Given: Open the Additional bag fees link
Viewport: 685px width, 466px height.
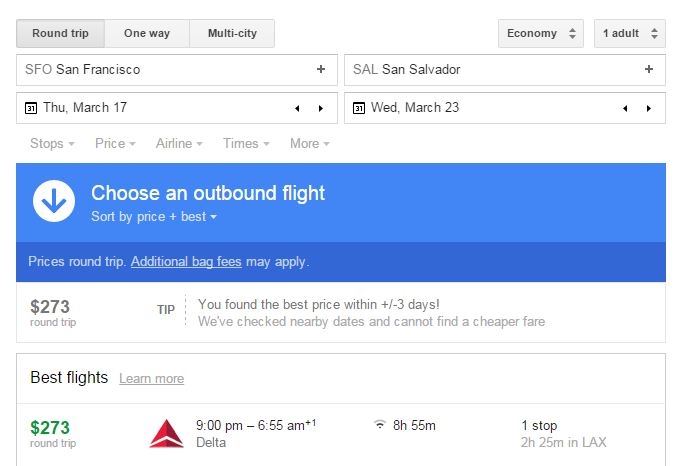Looking at the screenshot, I should [x=186, y=262].
